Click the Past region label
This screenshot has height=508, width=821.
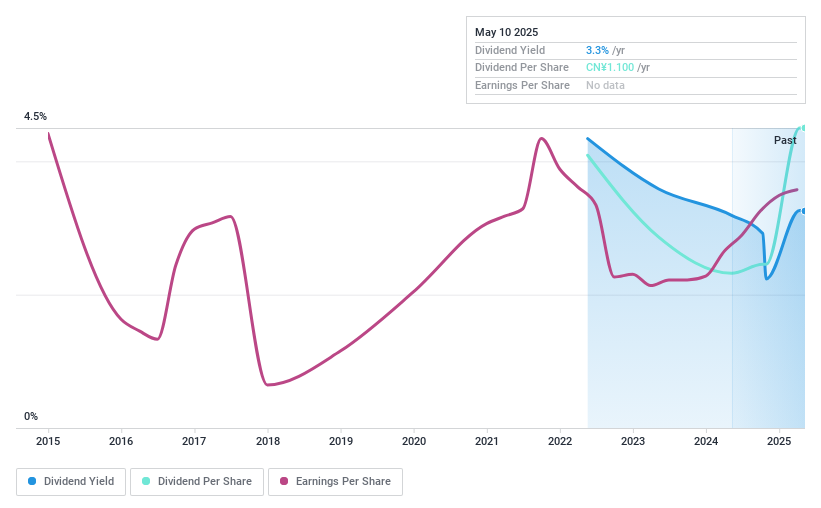point(785,140)
